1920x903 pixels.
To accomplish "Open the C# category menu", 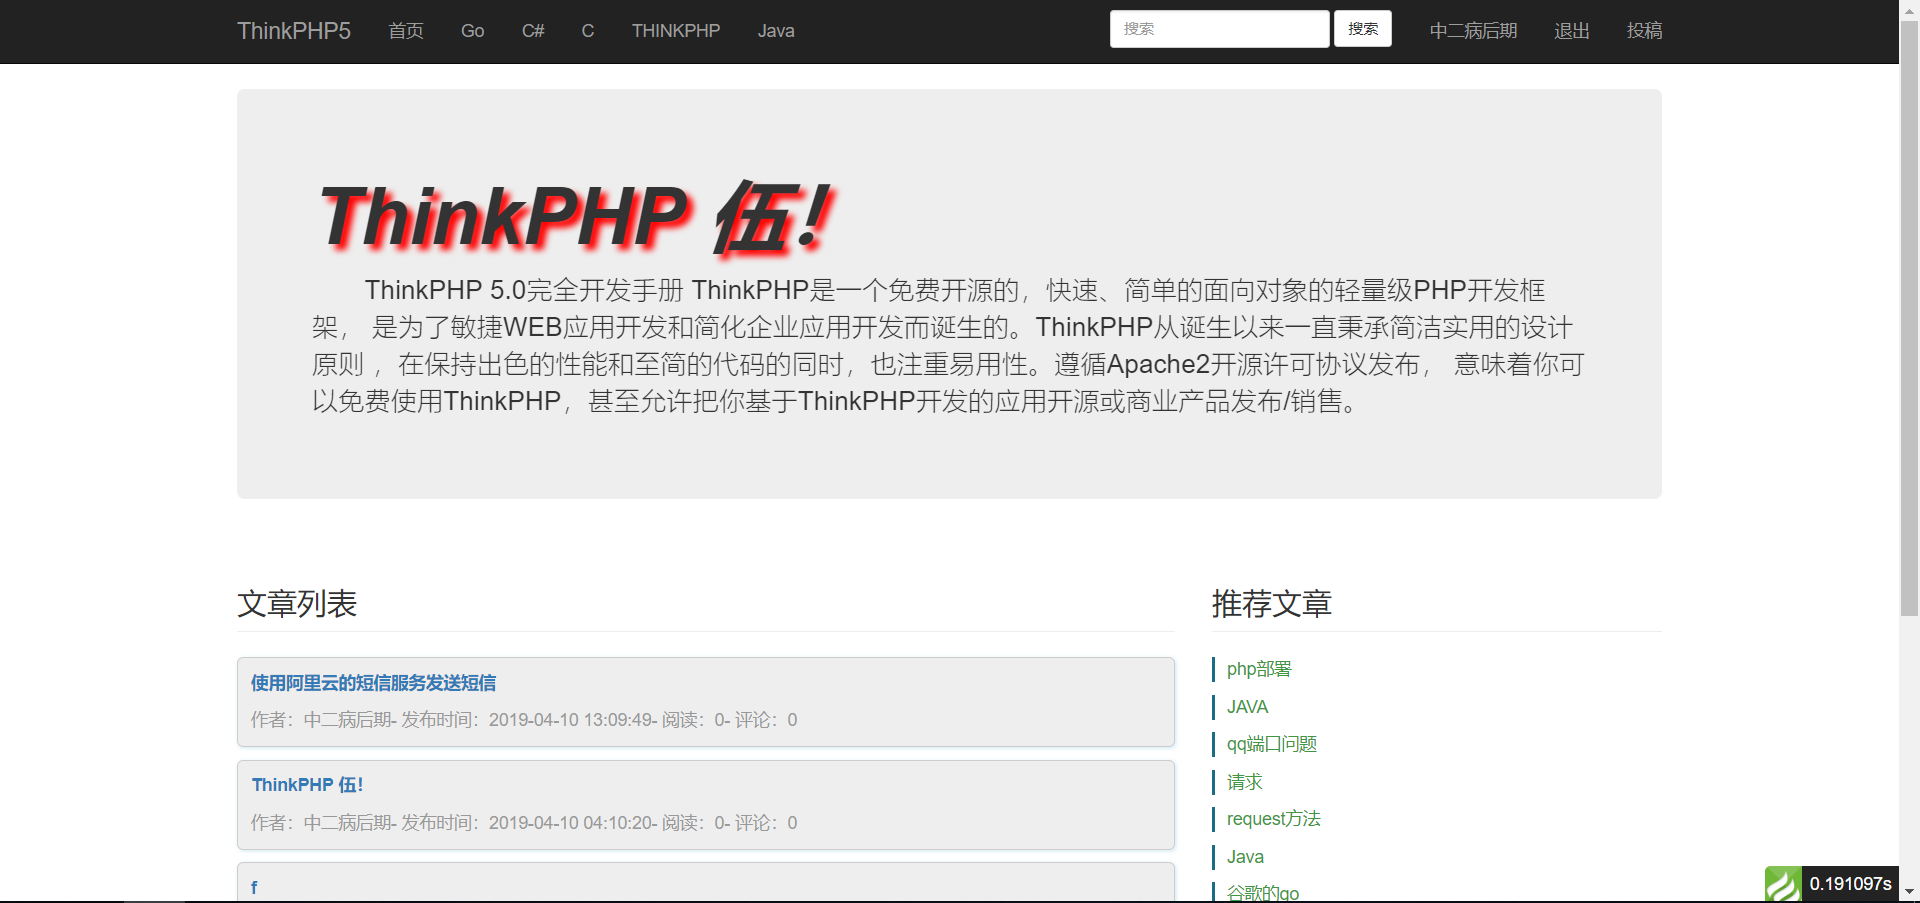I will [533, 31].
